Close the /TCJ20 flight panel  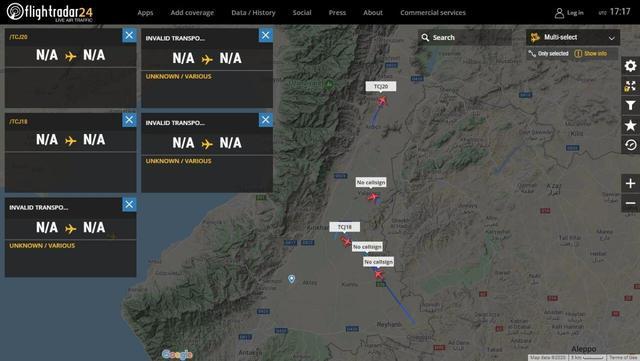click(x=129, y=35)
